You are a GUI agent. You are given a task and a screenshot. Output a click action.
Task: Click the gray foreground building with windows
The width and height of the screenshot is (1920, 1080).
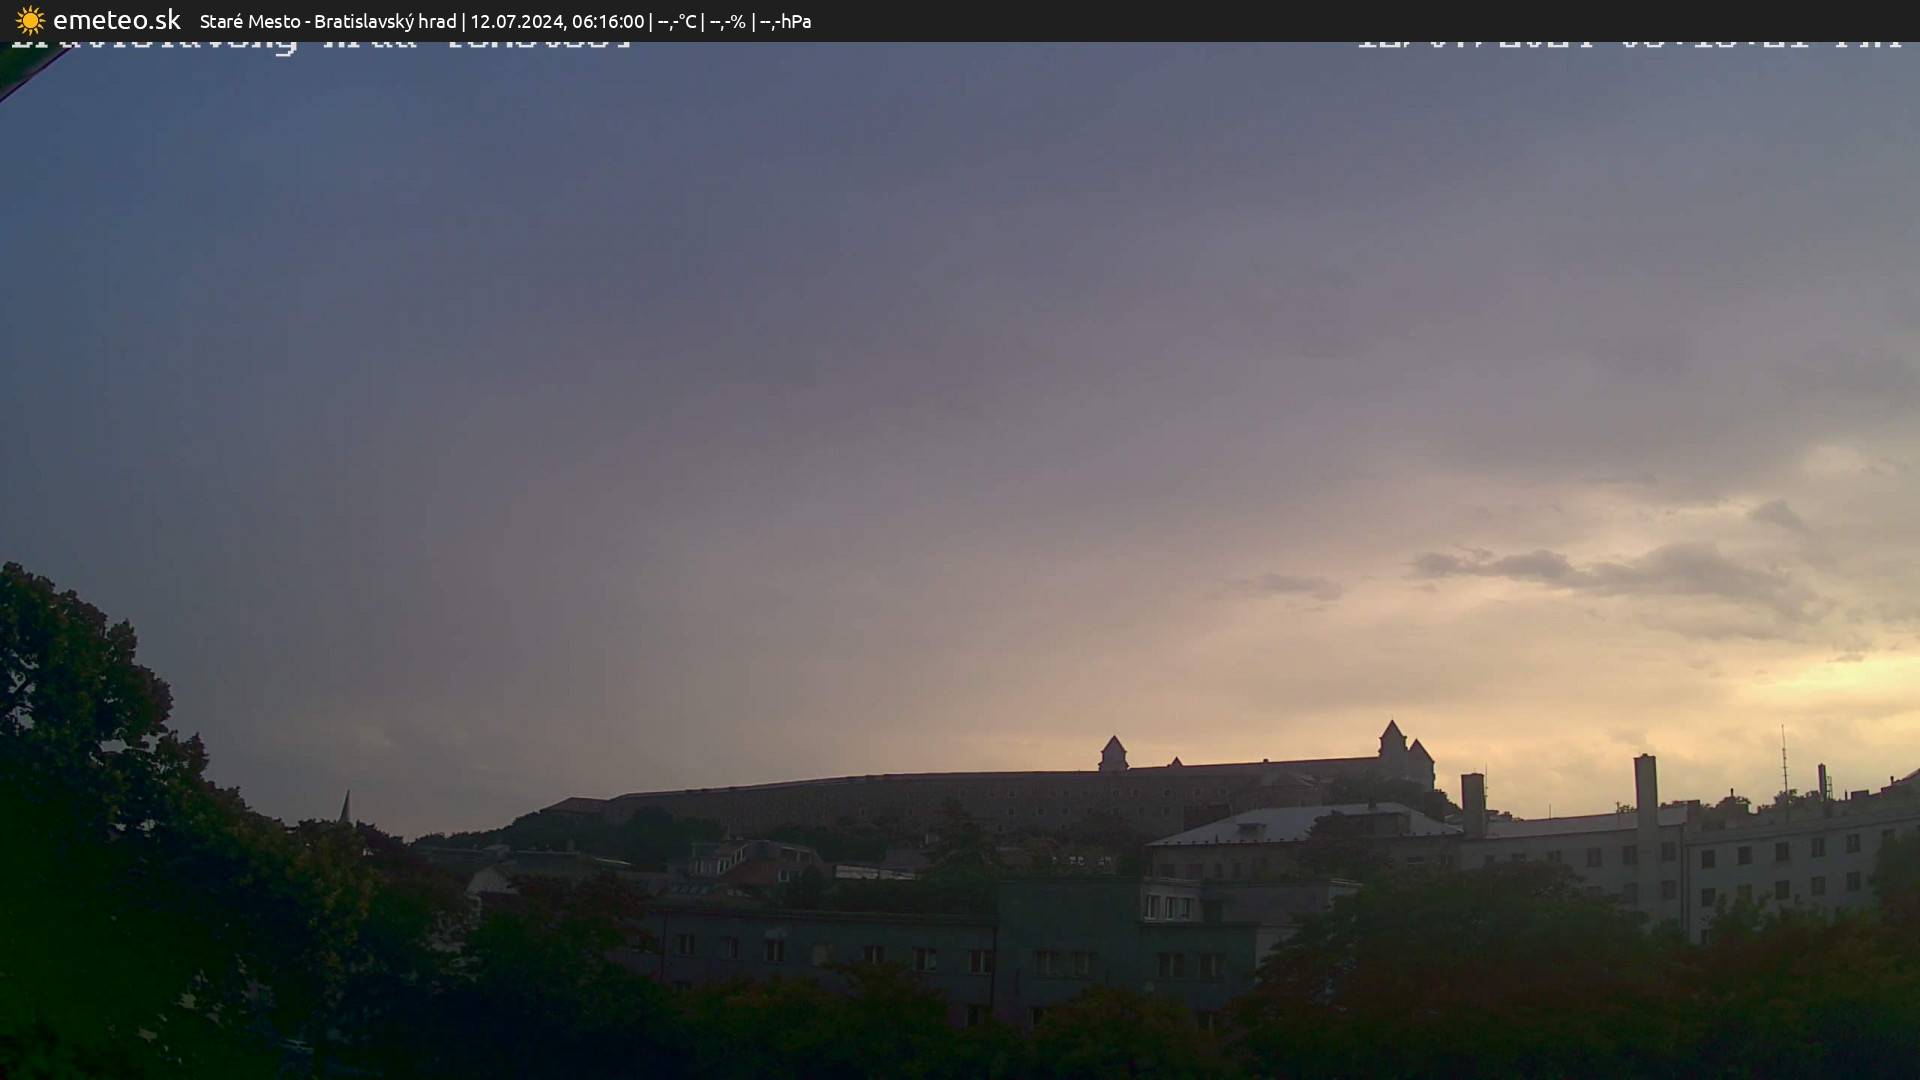point(900,950)
